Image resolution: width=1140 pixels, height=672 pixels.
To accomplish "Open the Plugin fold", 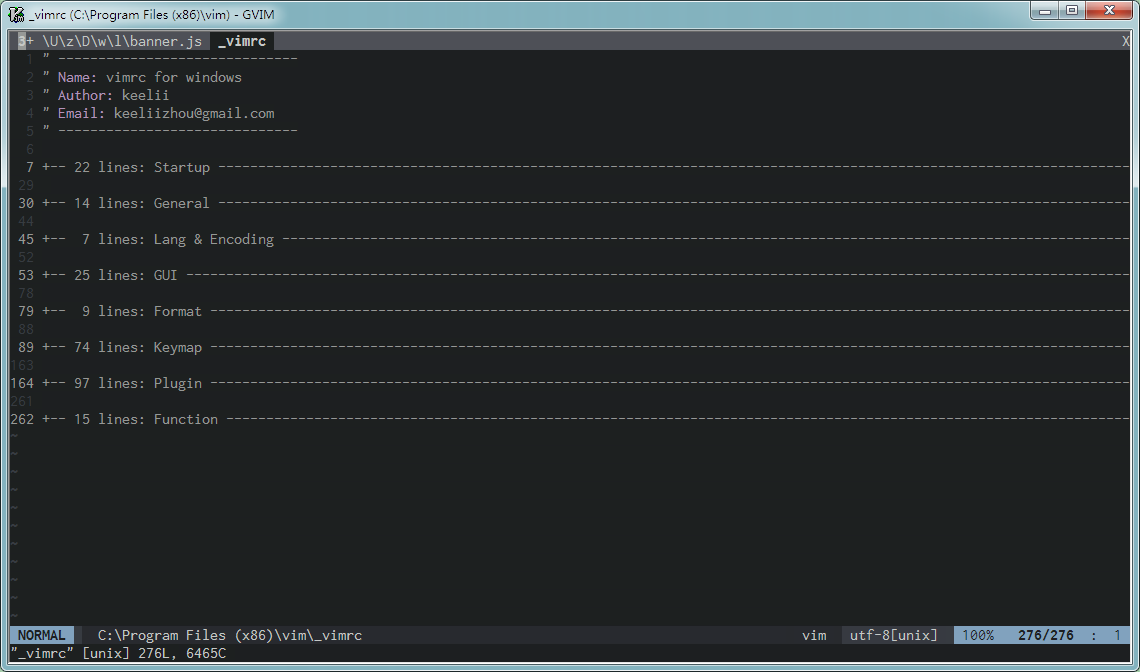I will [x=585, y=383].
